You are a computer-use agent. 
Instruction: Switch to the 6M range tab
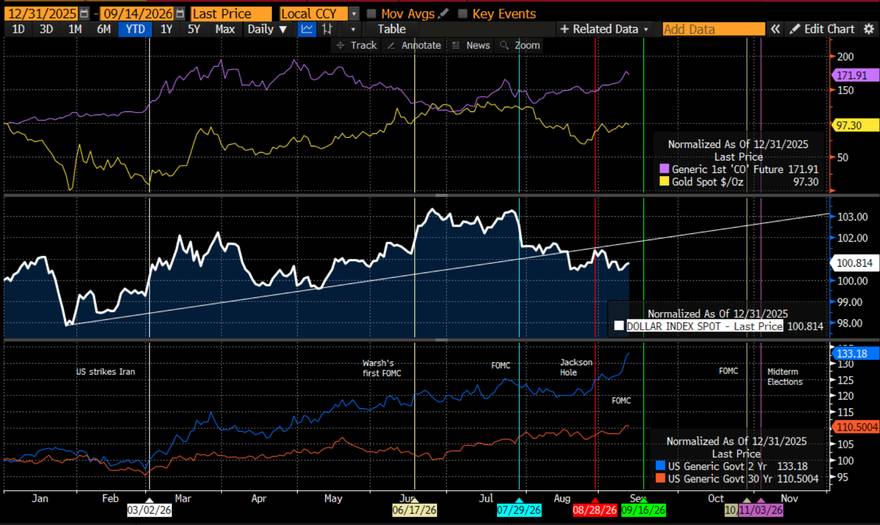[x=104, y=29]
